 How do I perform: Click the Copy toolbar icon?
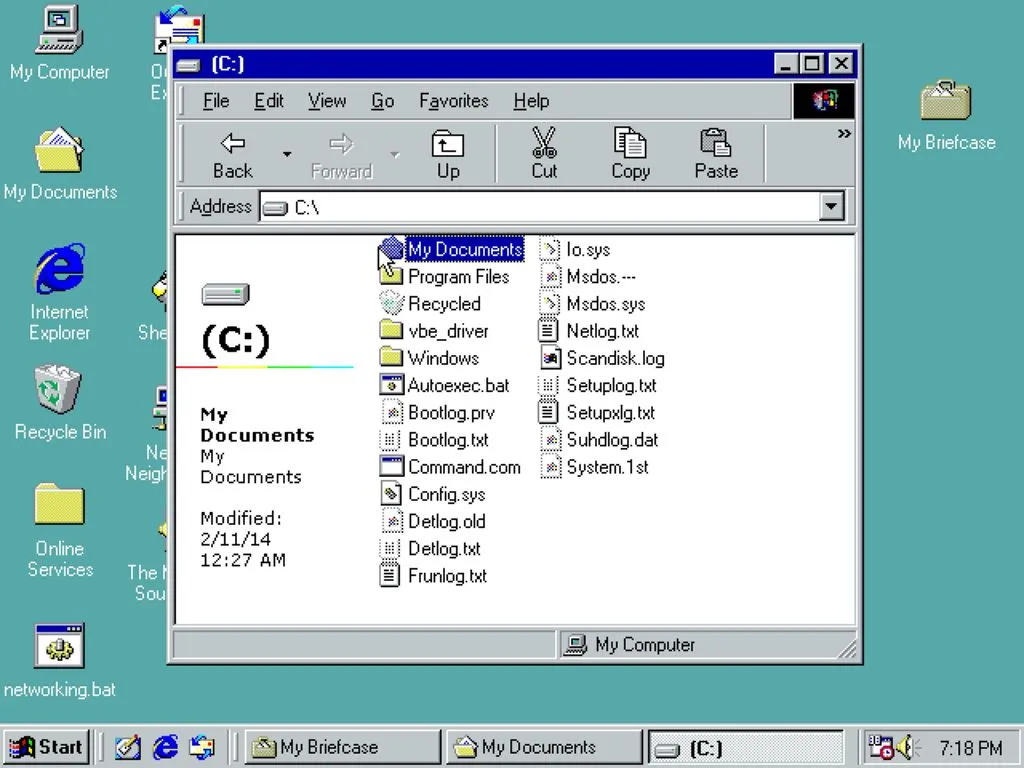click(630, 152)
